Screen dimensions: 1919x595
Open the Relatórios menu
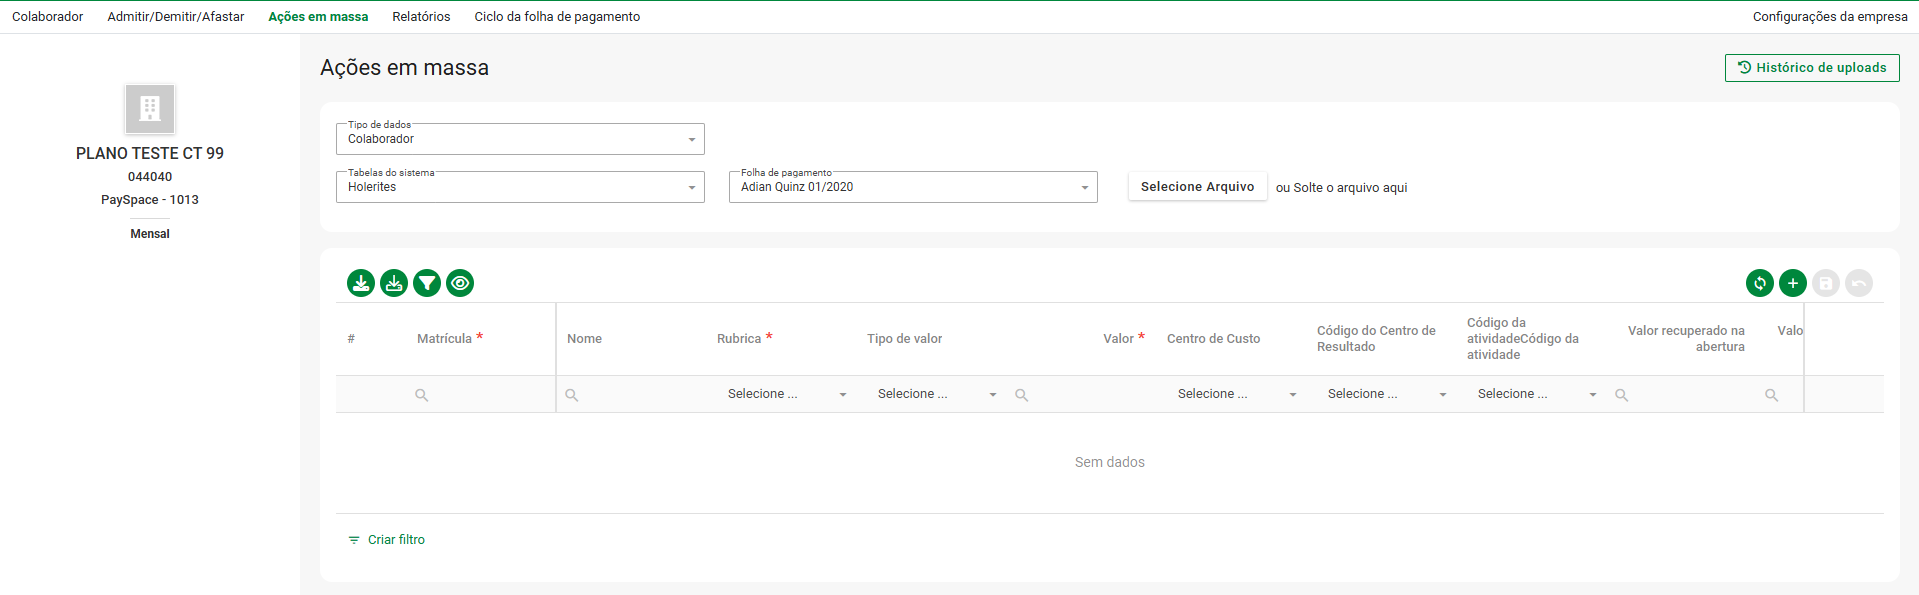click(421, 17)
